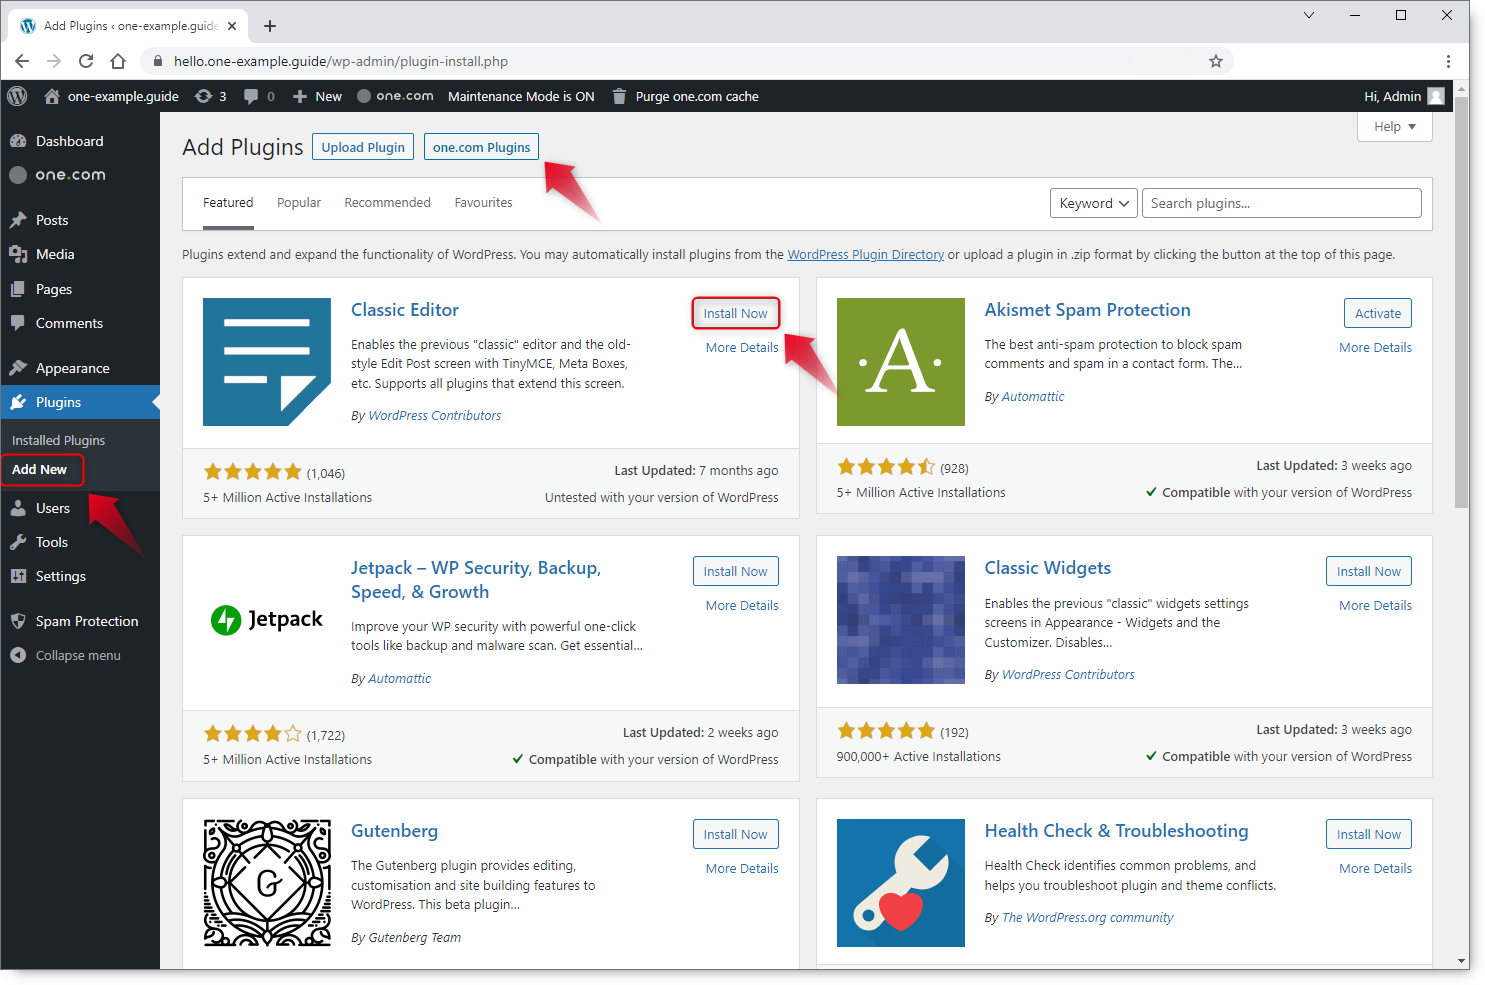Open Spam Protection in the sidebar
Viewport: 1485px width, 985px height.
point(86,620)
